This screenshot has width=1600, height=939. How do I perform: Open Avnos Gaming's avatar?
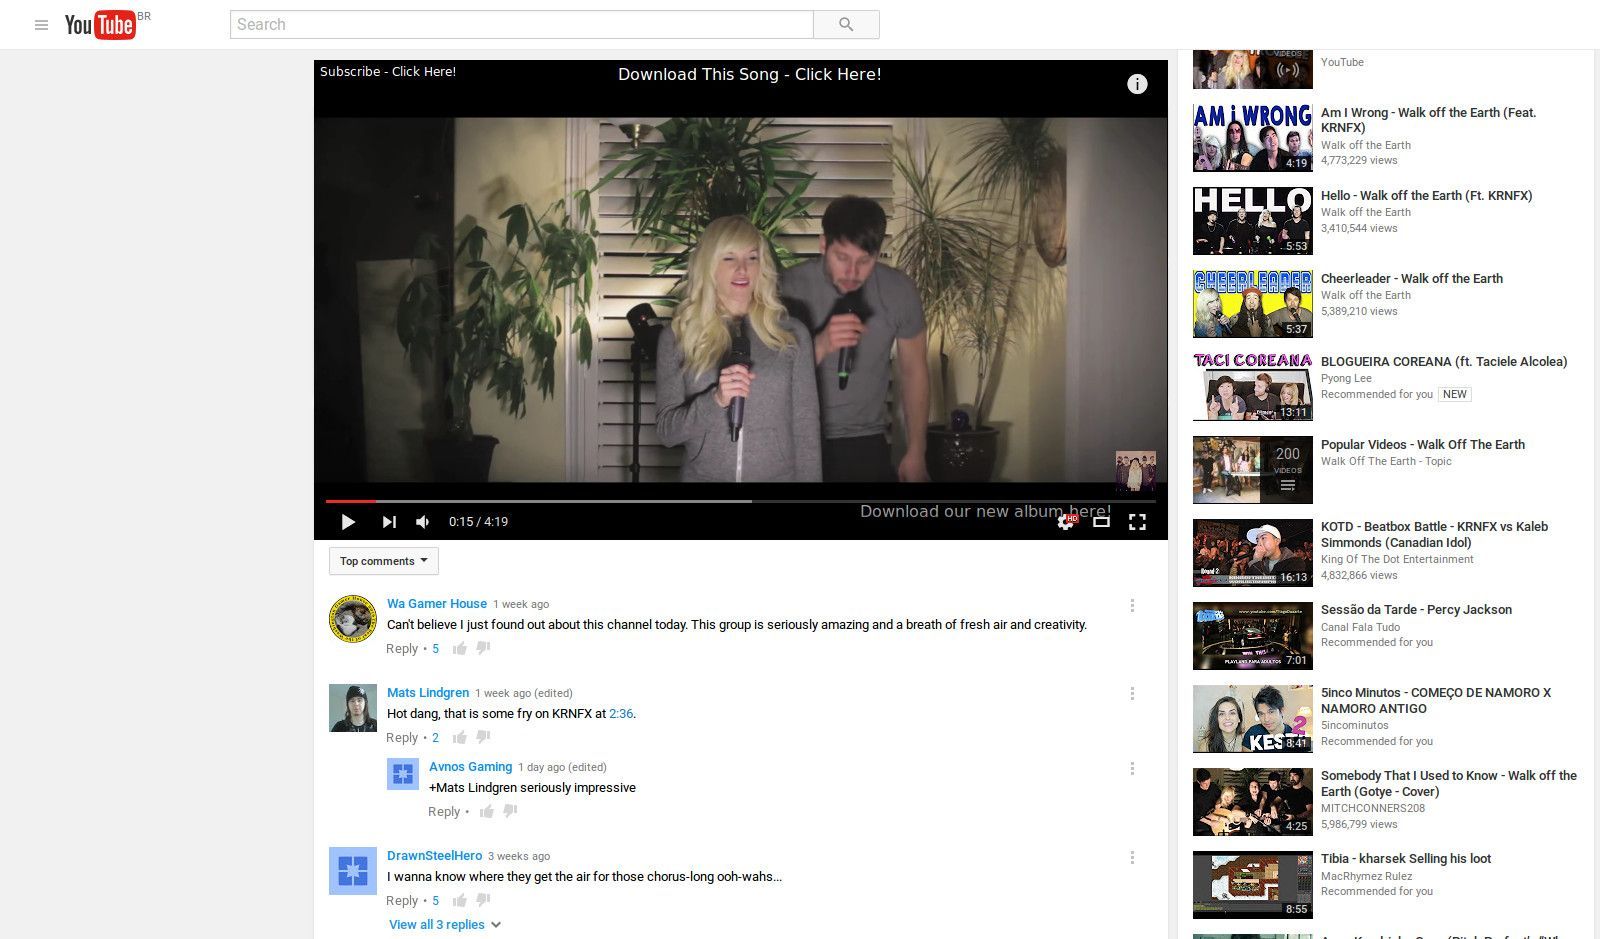point(403,774)
